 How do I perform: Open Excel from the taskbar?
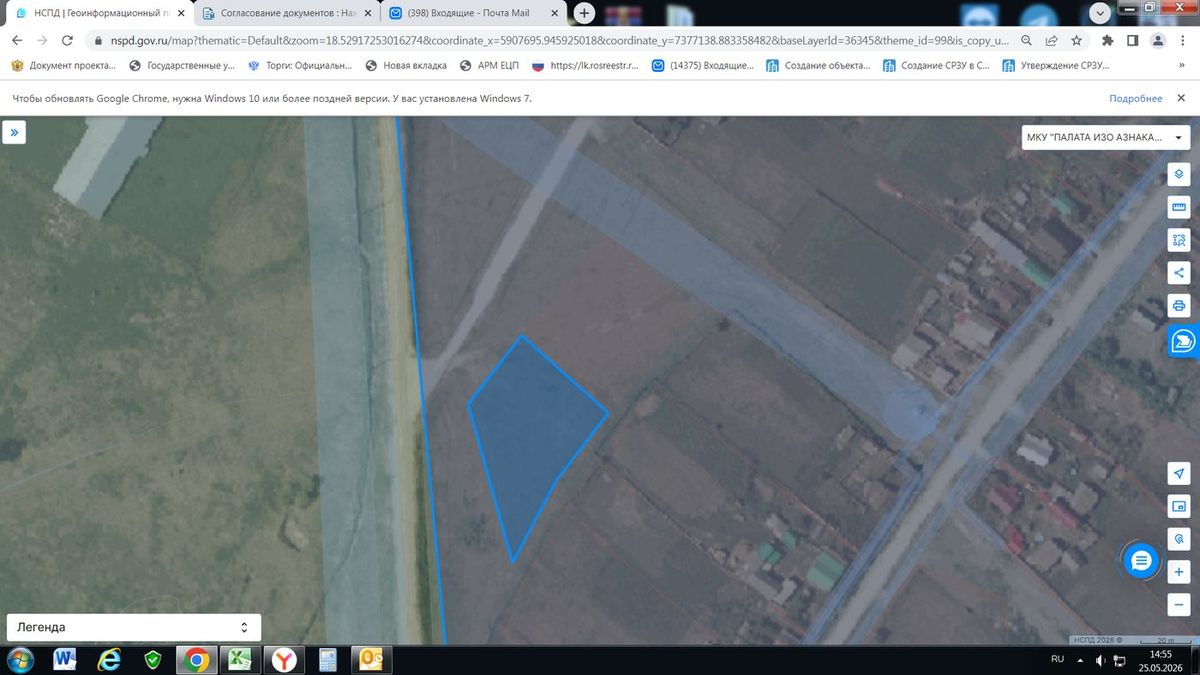[240, 660]
